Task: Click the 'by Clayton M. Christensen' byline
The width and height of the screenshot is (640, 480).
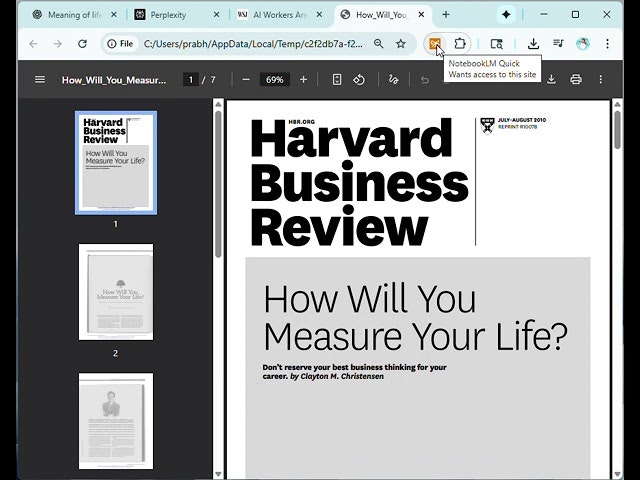Action: 337,376
